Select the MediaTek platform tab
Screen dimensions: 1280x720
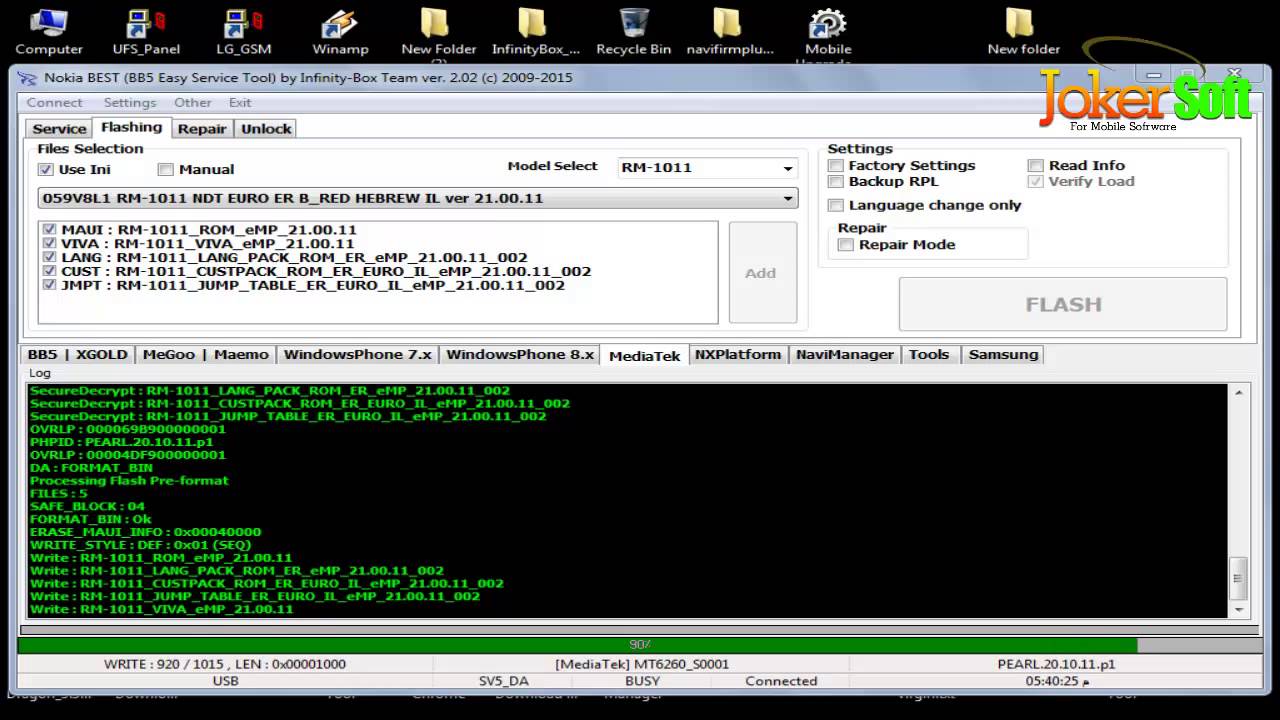[x=644, y=355]
